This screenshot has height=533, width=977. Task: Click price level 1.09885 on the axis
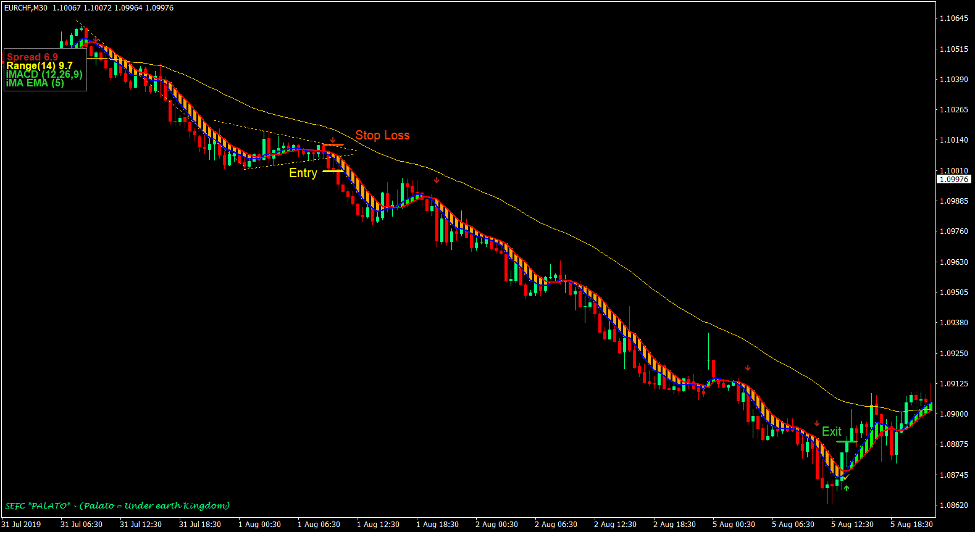pyautogui.click(x=954, y=201)
